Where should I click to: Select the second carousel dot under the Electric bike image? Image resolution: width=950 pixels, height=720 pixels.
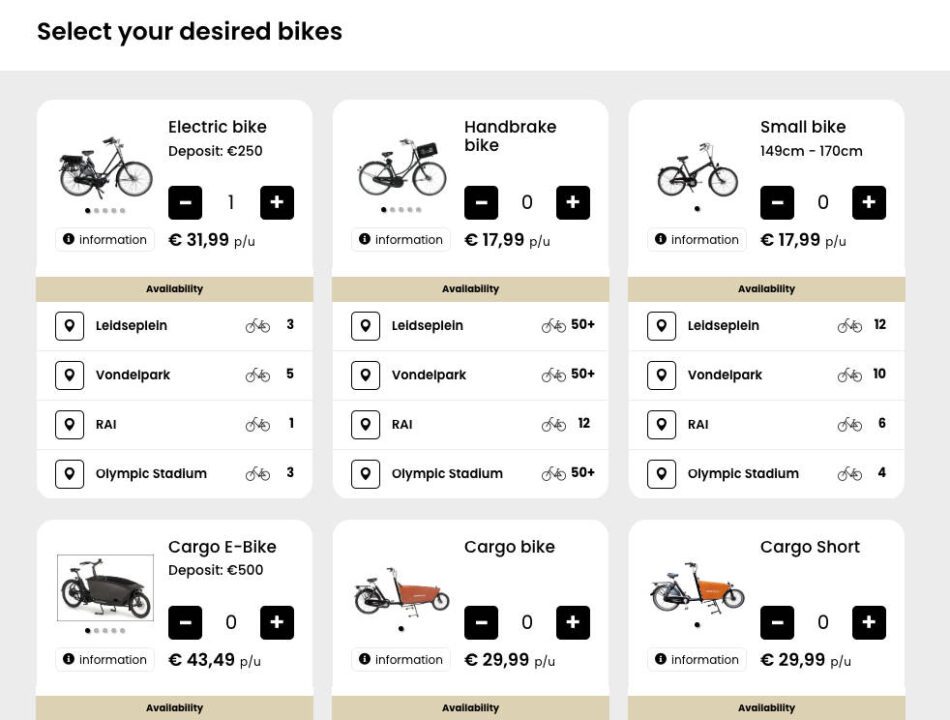click(97, 210)
